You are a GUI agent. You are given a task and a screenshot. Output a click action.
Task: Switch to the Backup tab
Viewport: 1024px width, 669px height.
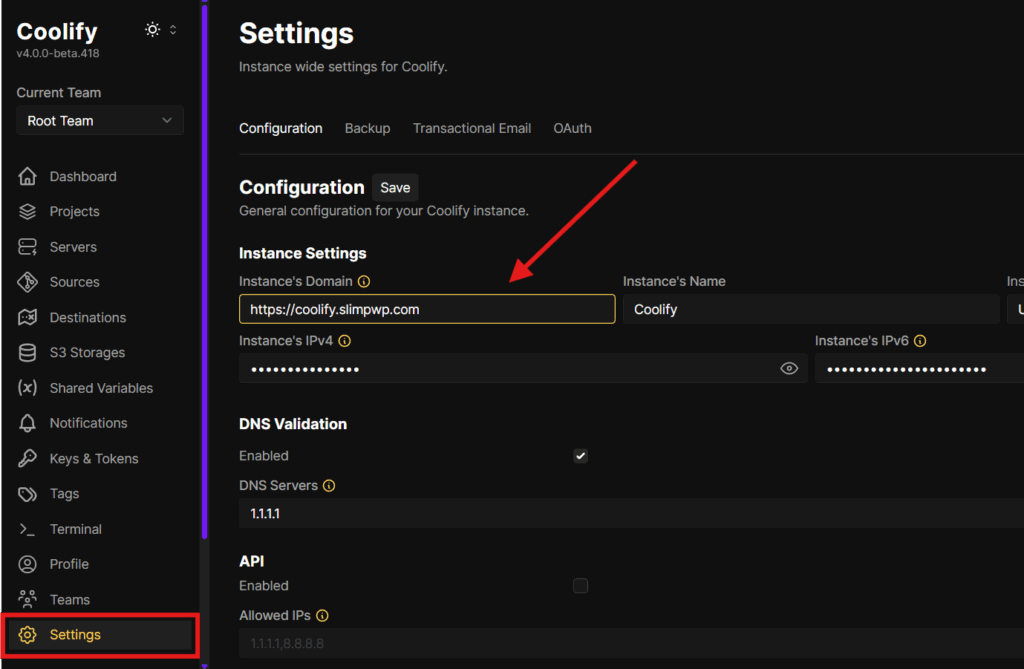point(368,129)
